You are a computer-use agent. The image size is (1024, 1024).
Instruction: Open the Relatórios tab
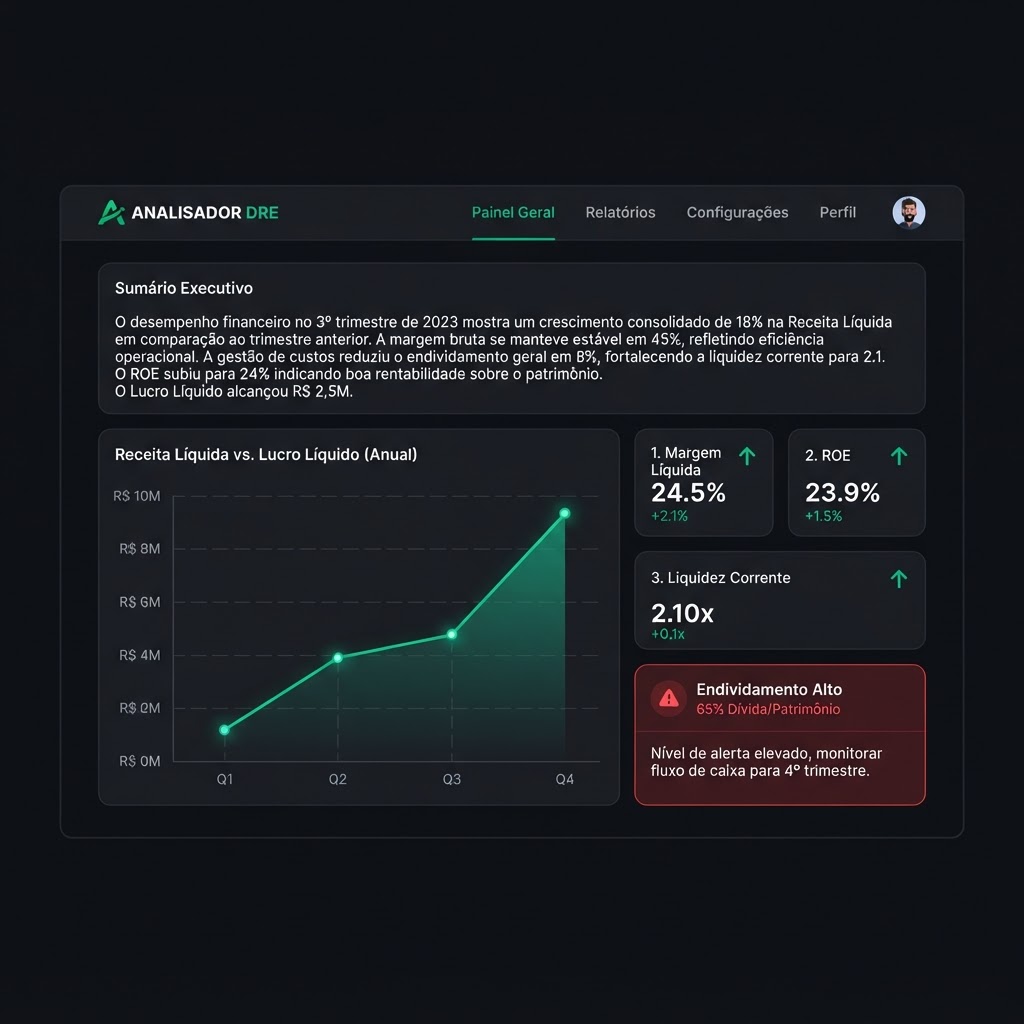620,212
